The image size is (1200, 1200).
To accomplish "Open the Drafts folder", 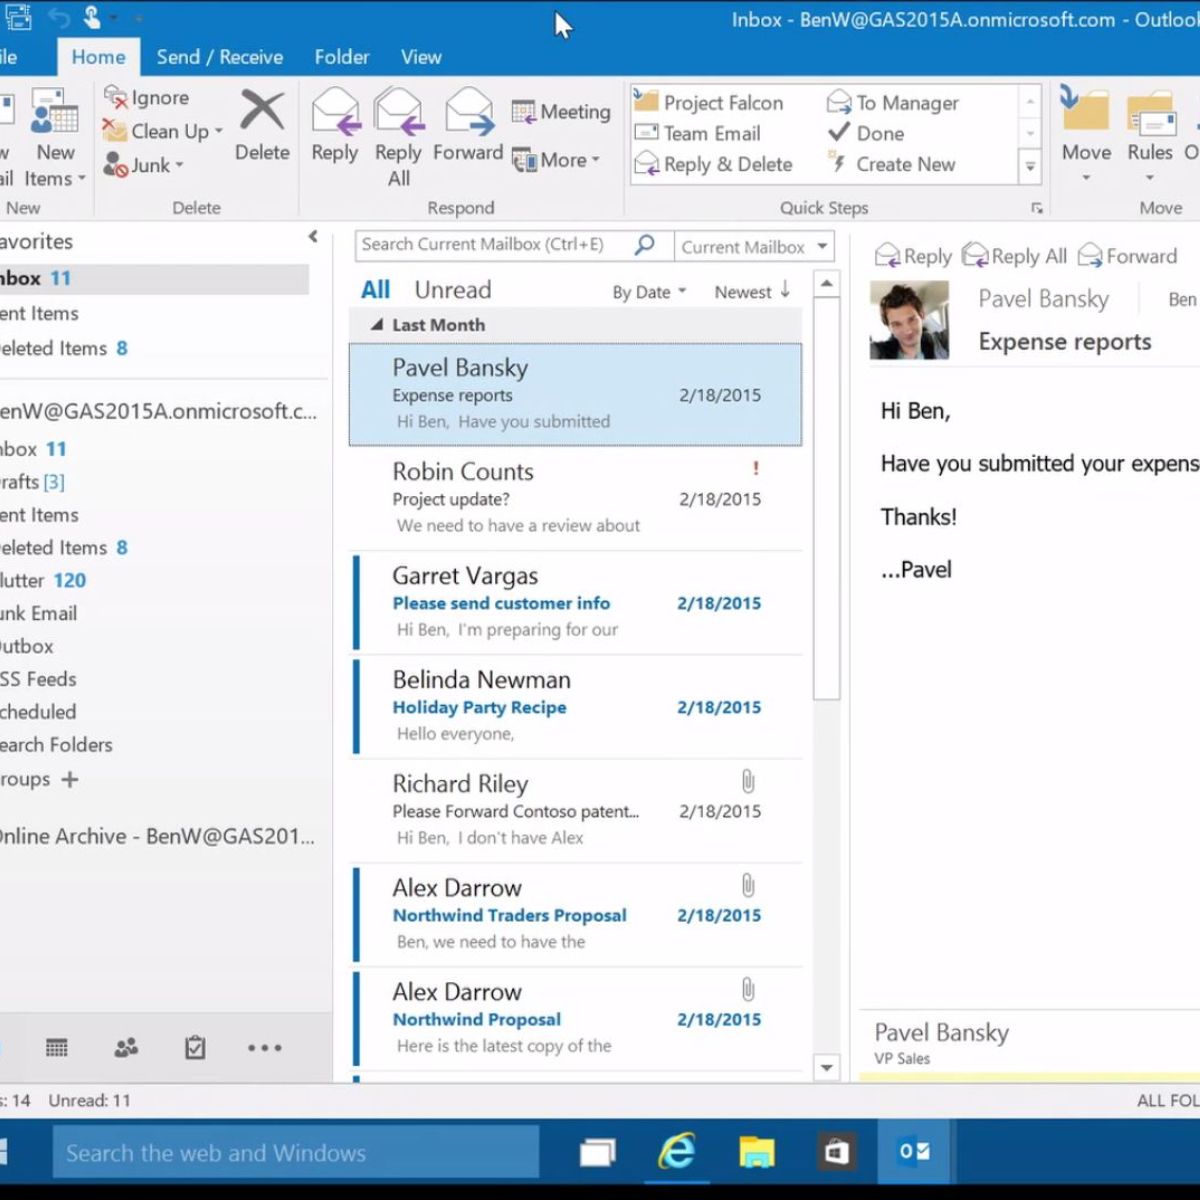I will tap(32, 482).
